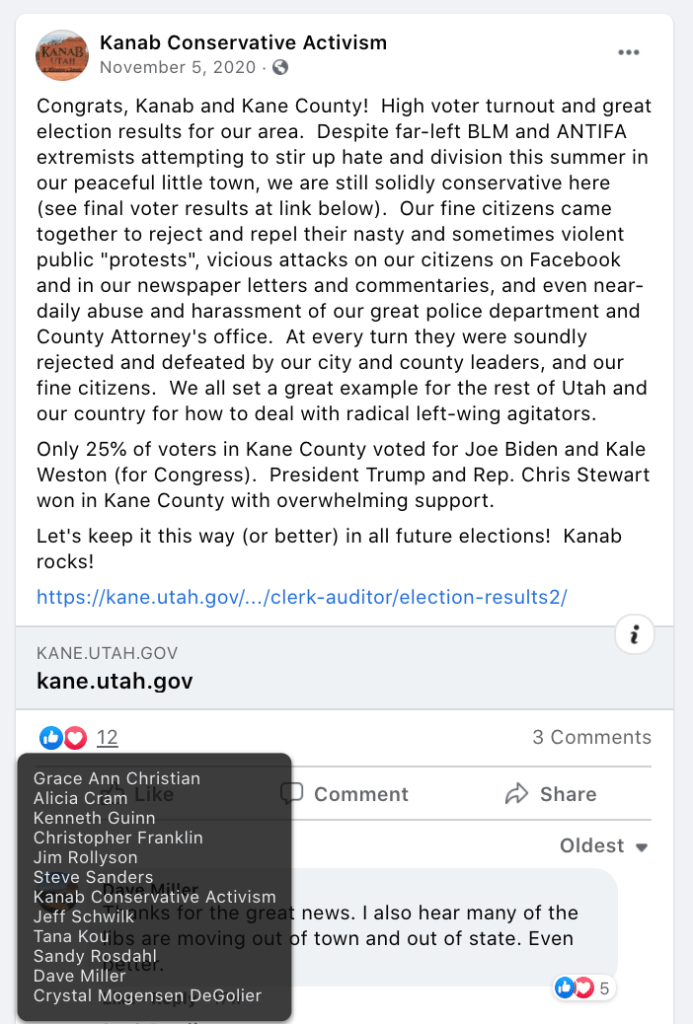
Task: Click the post paragraph ending "Kanab rocks!"
Action: 329,548
